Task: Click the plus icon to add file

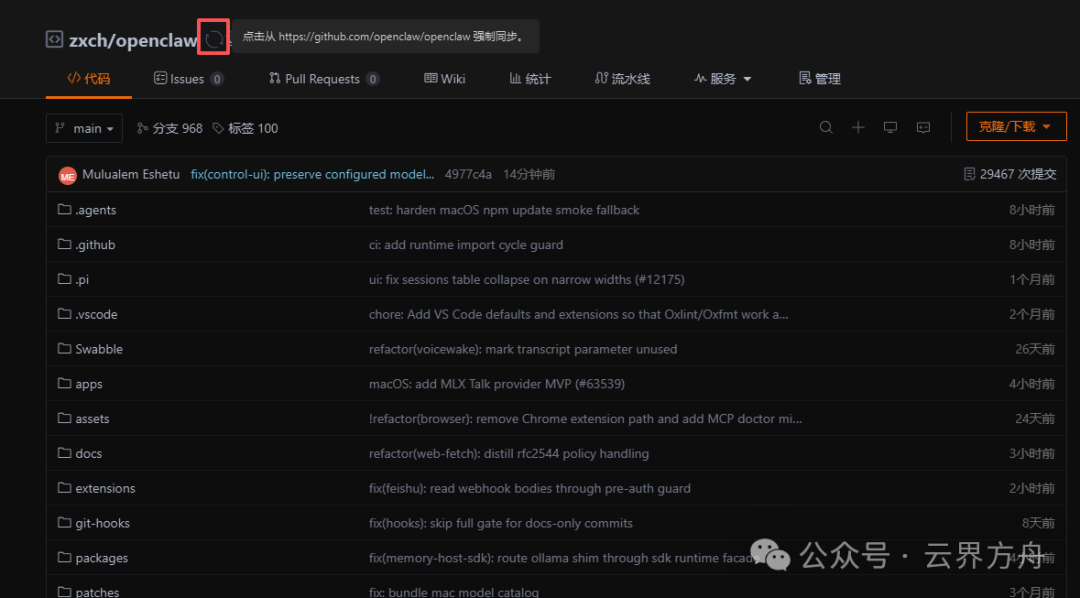Action: [x=858, y=127]
